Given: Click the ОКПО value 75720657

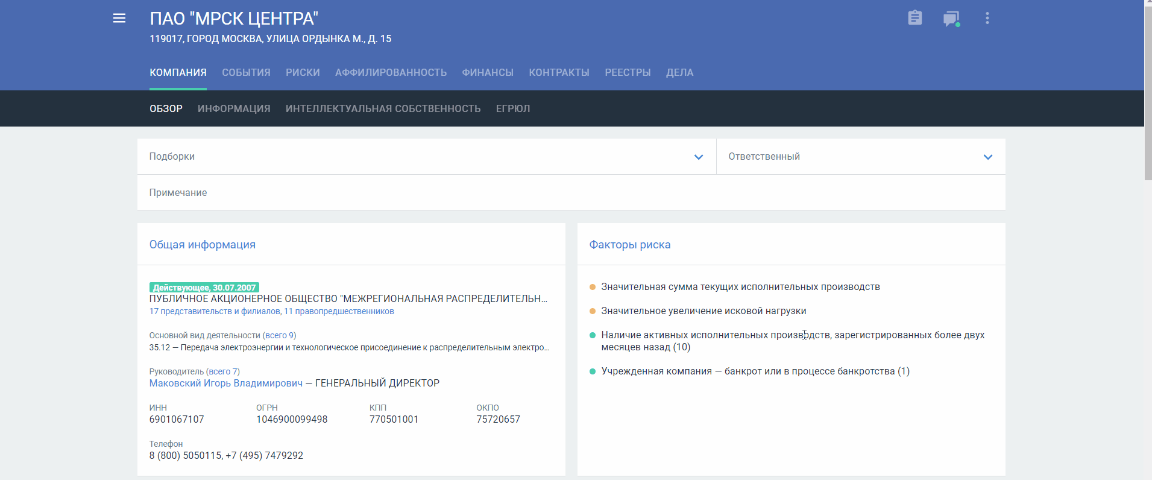Looking at the screenshot, I should [x=498, y=420].
